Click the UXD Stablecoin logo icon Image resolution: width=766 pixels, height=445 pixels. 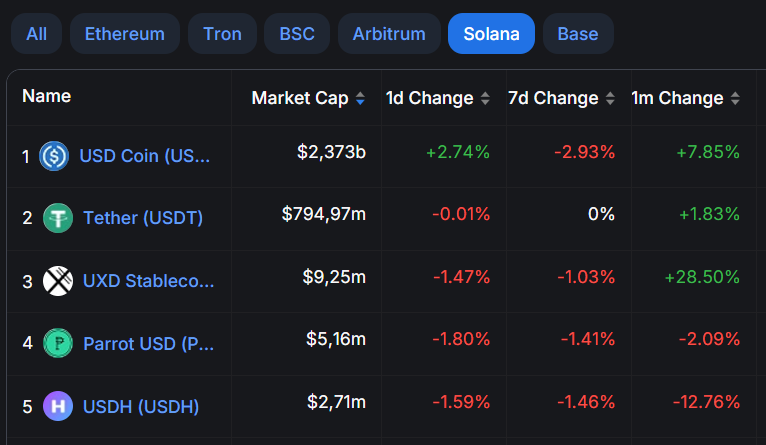pyautogui.click(x=58, y=281)
